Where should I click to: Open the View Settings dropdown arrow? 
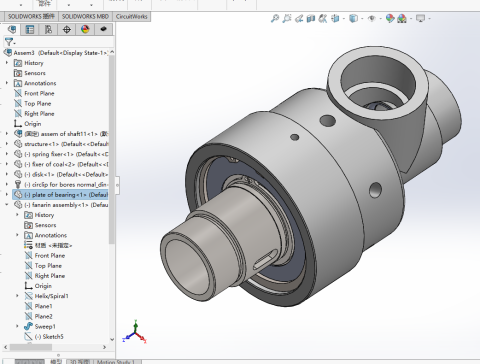[x=429, y=19]
